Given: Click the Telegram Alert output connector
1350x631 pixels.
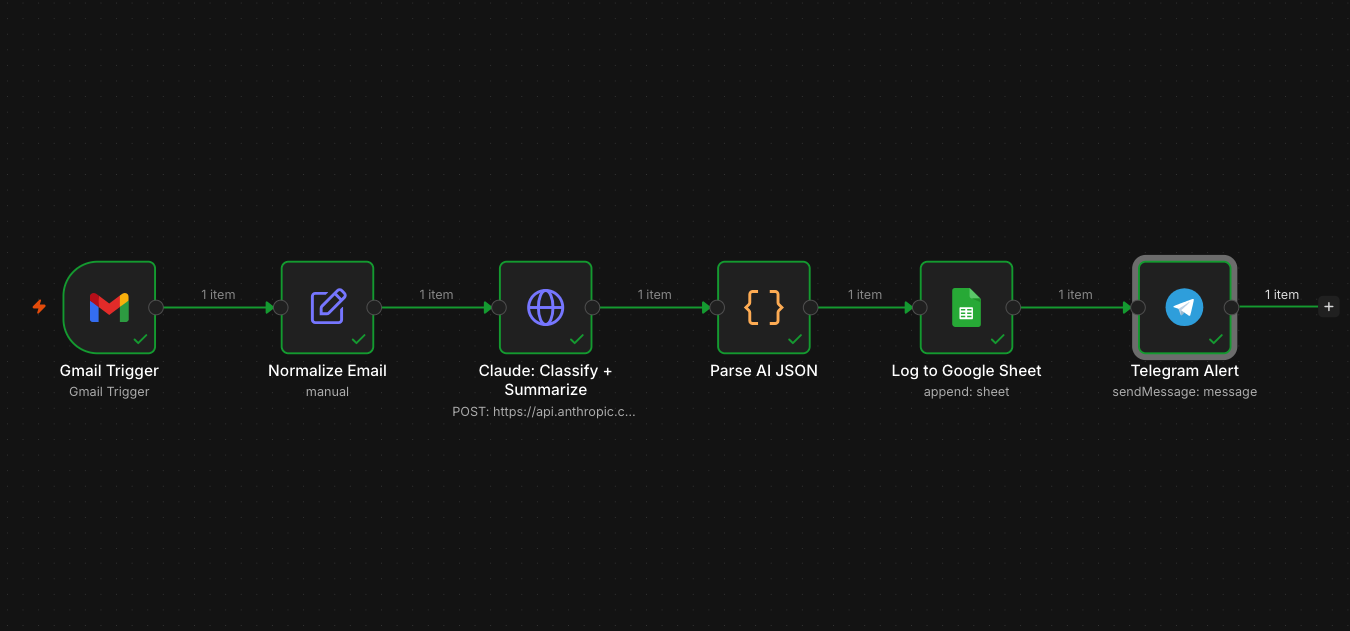Looking at the screenshot, I should 1231,307.
